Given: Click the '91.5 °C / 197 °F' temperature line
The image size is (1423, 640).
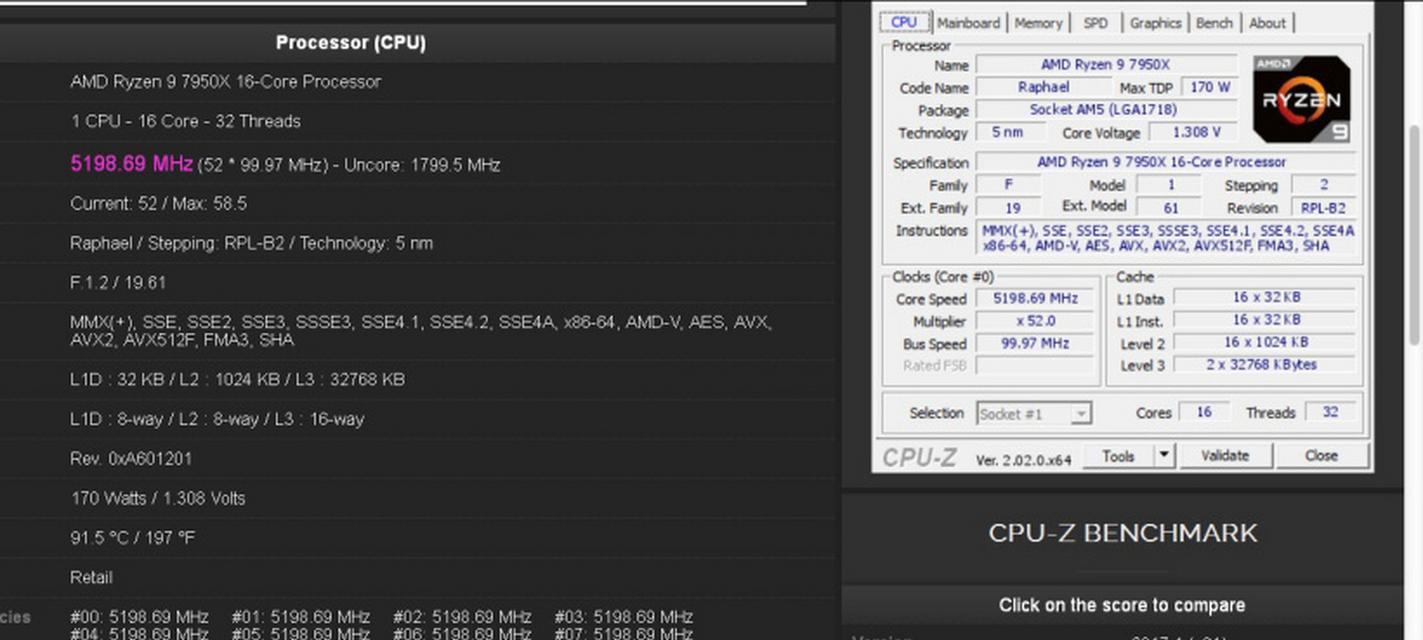Looking at the screenshot, I should point(133,538).
